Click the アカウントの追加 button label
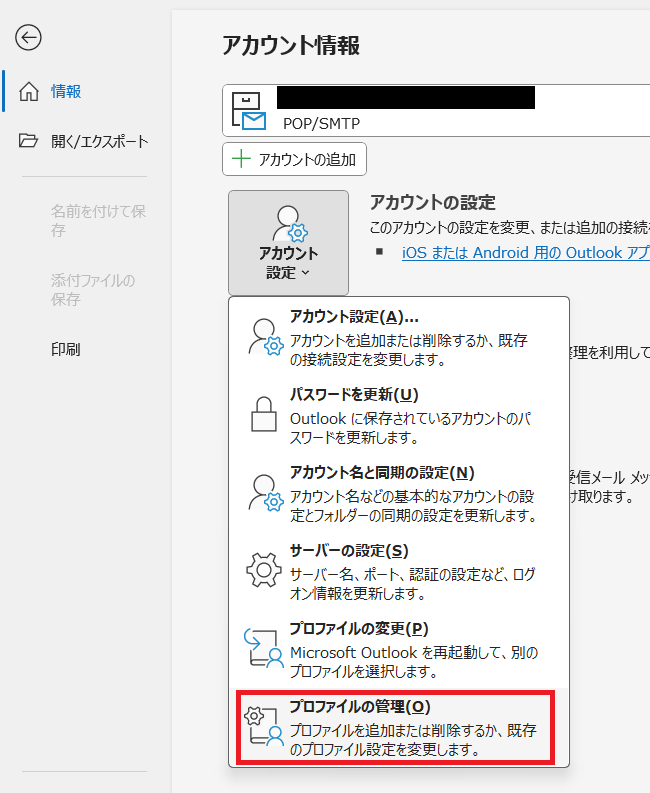 tap(308, 159)
